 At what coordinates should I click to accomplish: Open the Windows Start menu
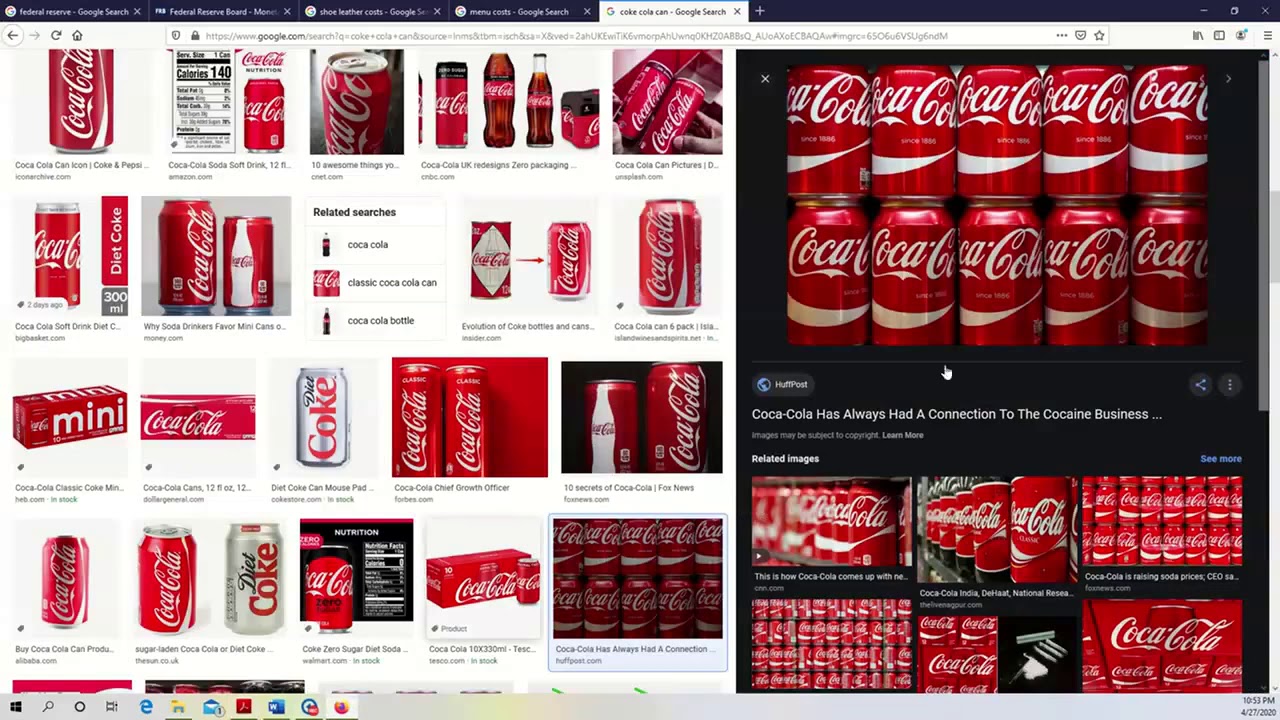click(x=16, y=707)
